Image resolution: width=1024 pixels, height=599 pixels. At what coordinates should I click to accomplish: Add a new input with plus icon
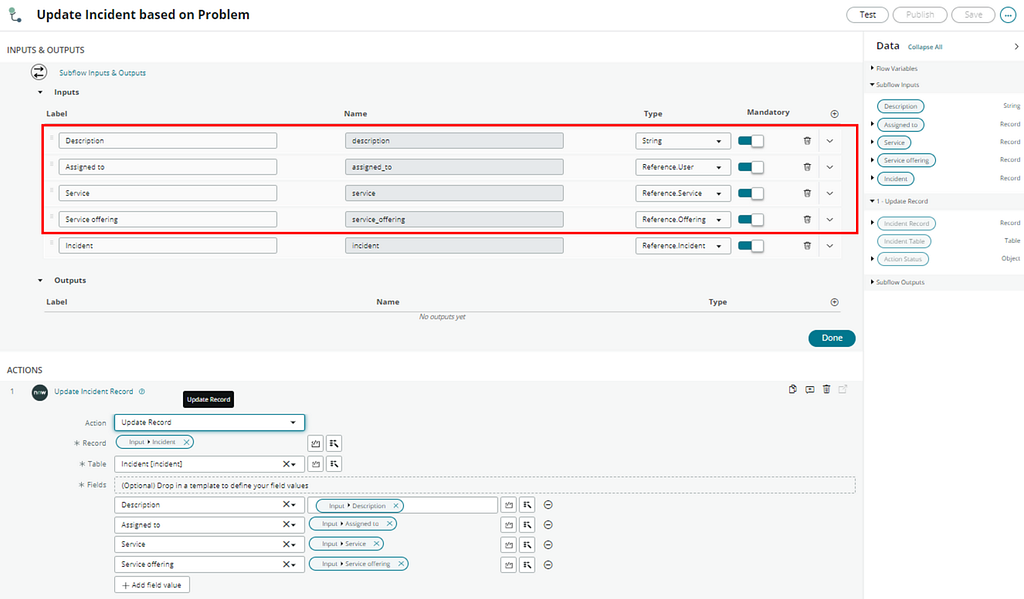[834, 114]
